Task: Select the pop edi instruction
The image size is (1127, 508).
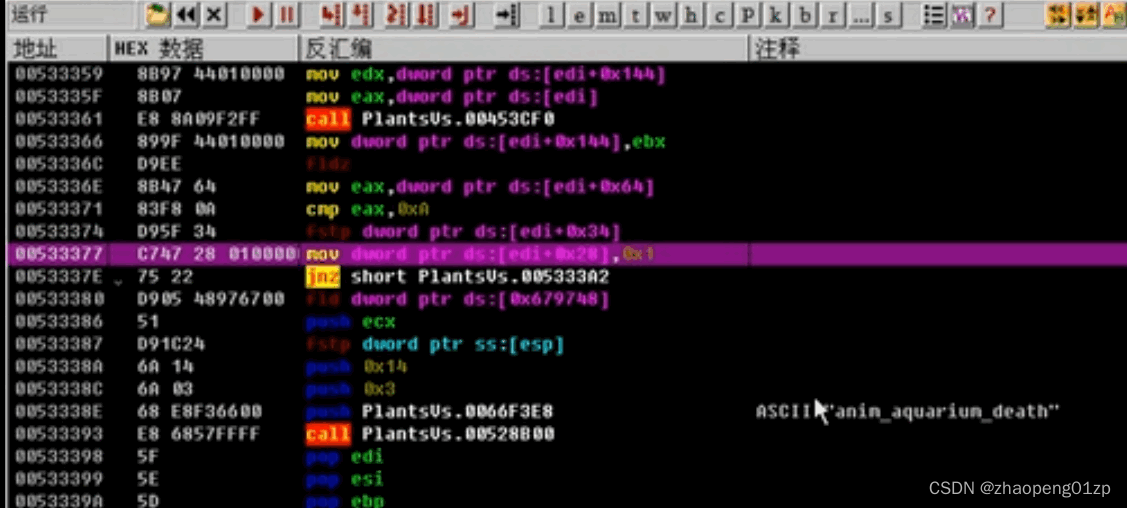Action: tap(344, 456)
